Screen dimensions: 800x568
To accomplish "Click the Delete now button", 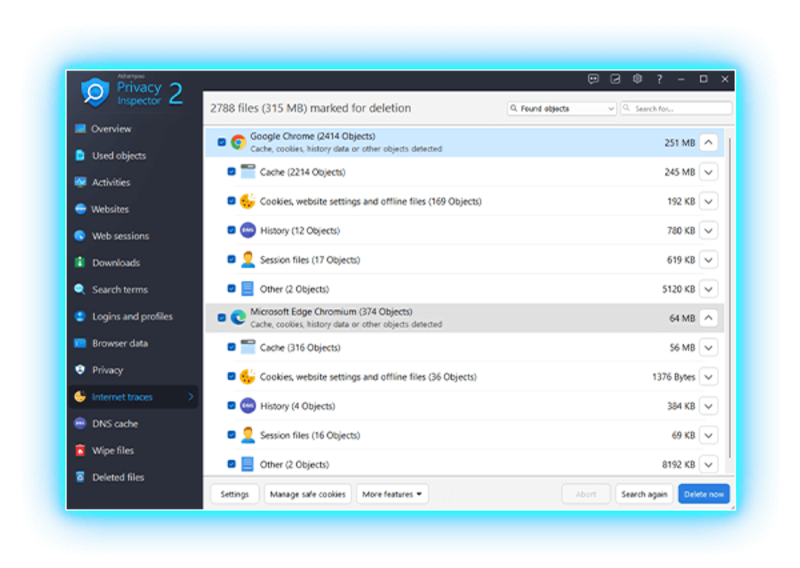I will click(704, 494).
